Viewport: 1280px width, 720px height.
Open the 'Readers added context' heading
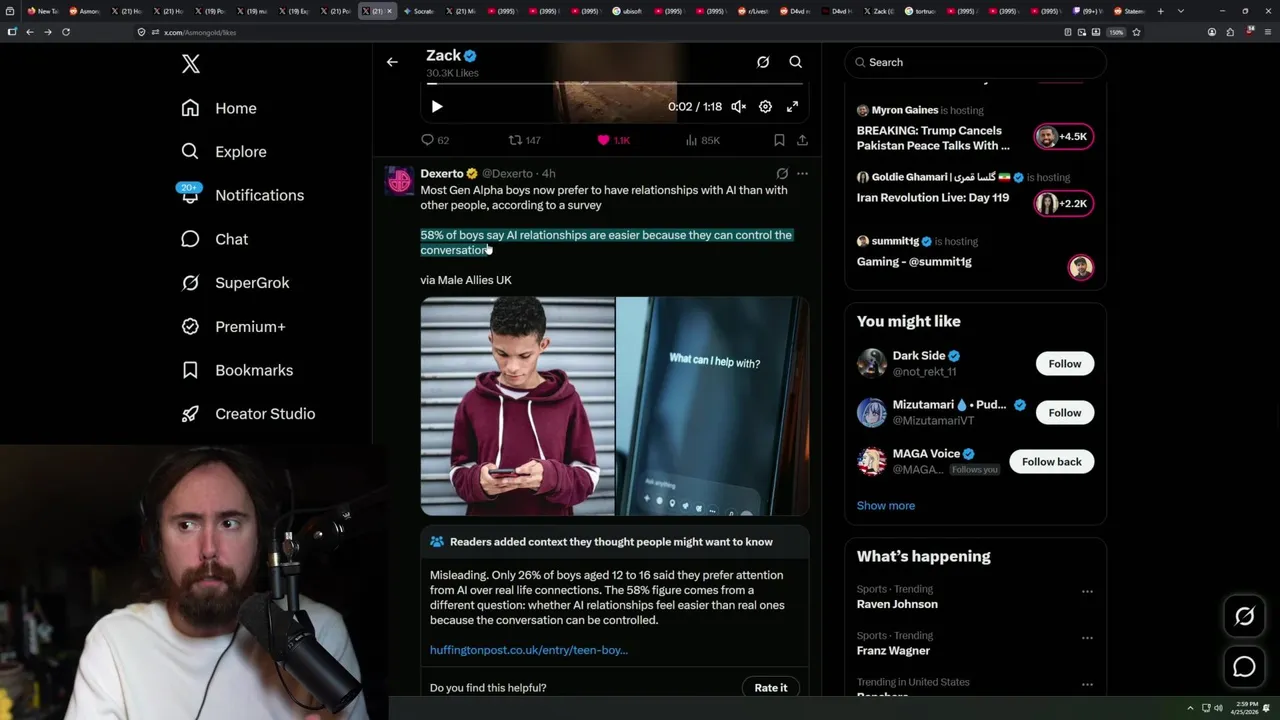point(611,542)
